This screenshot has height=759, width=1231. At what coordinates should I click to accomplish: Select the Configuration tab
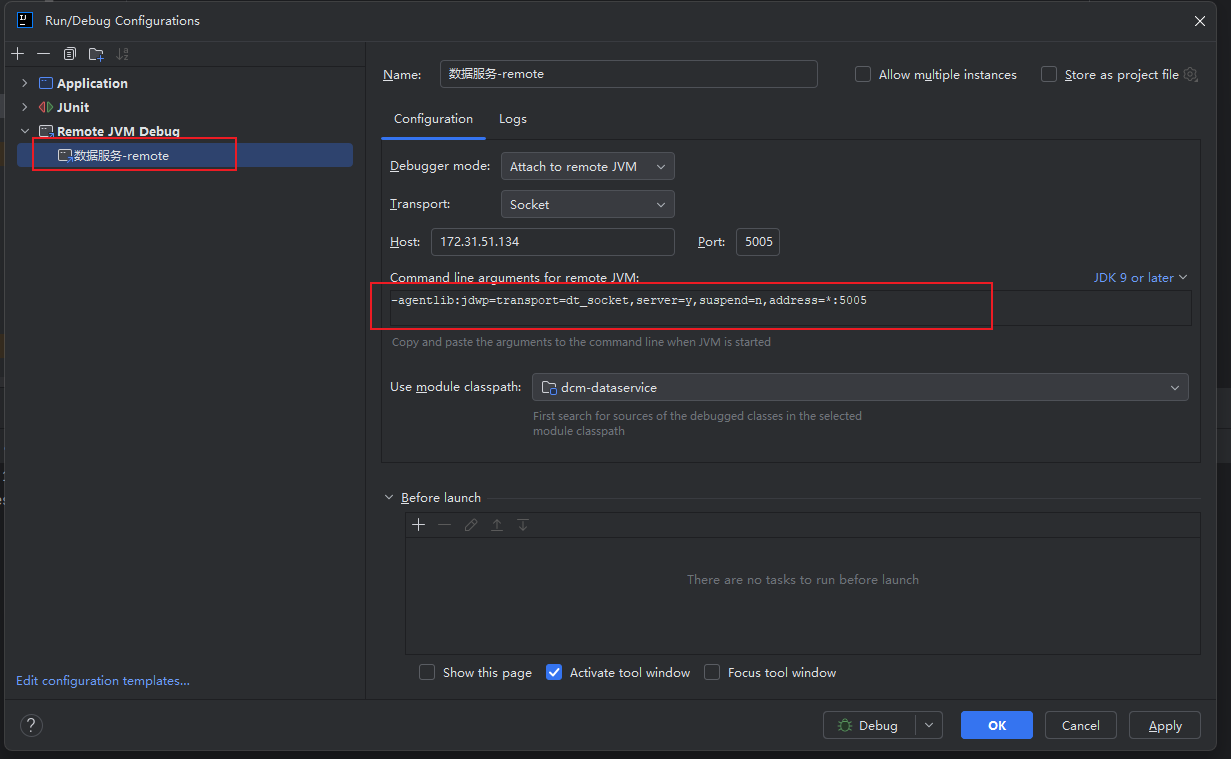click(x=433, y=119)
